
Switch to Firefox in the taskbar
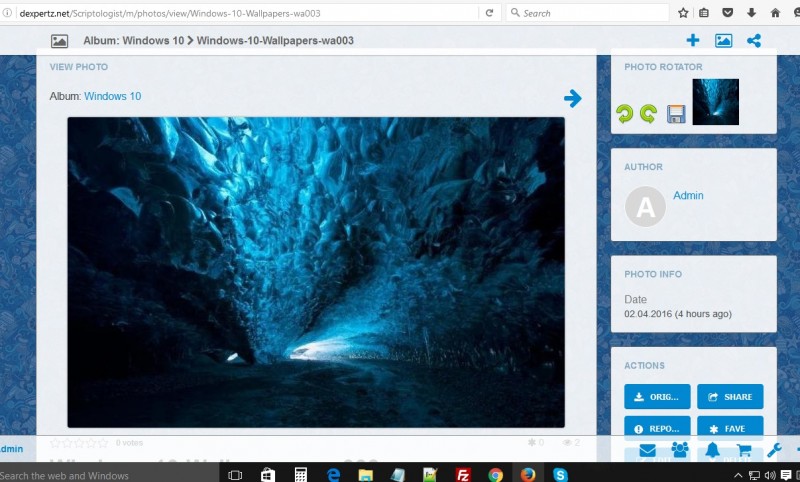(x=528, y=475)
